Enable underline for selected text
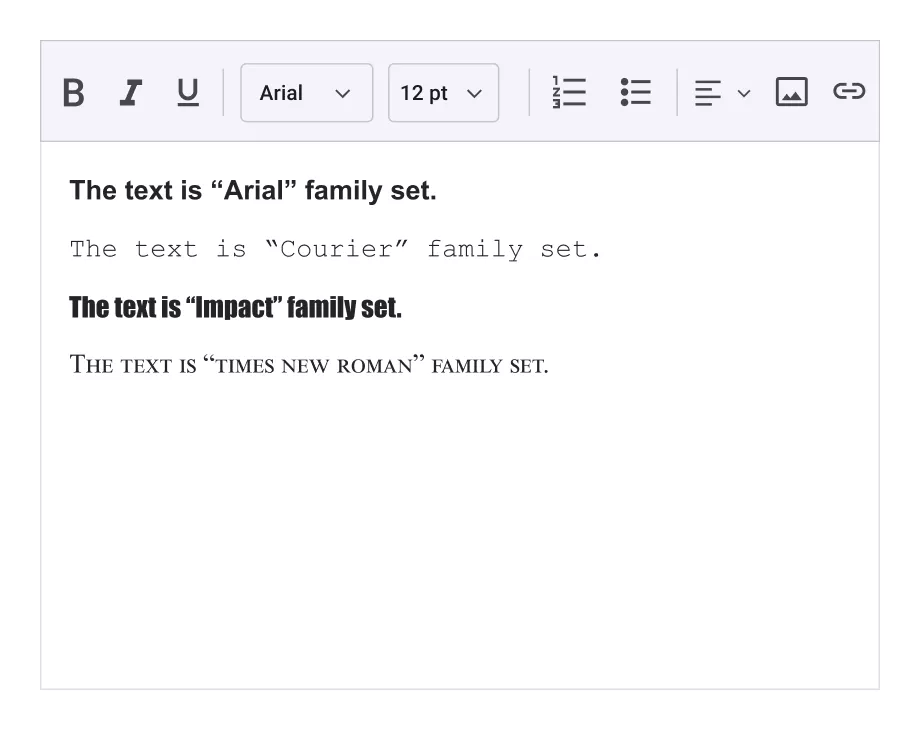 (x=187, y=92)
